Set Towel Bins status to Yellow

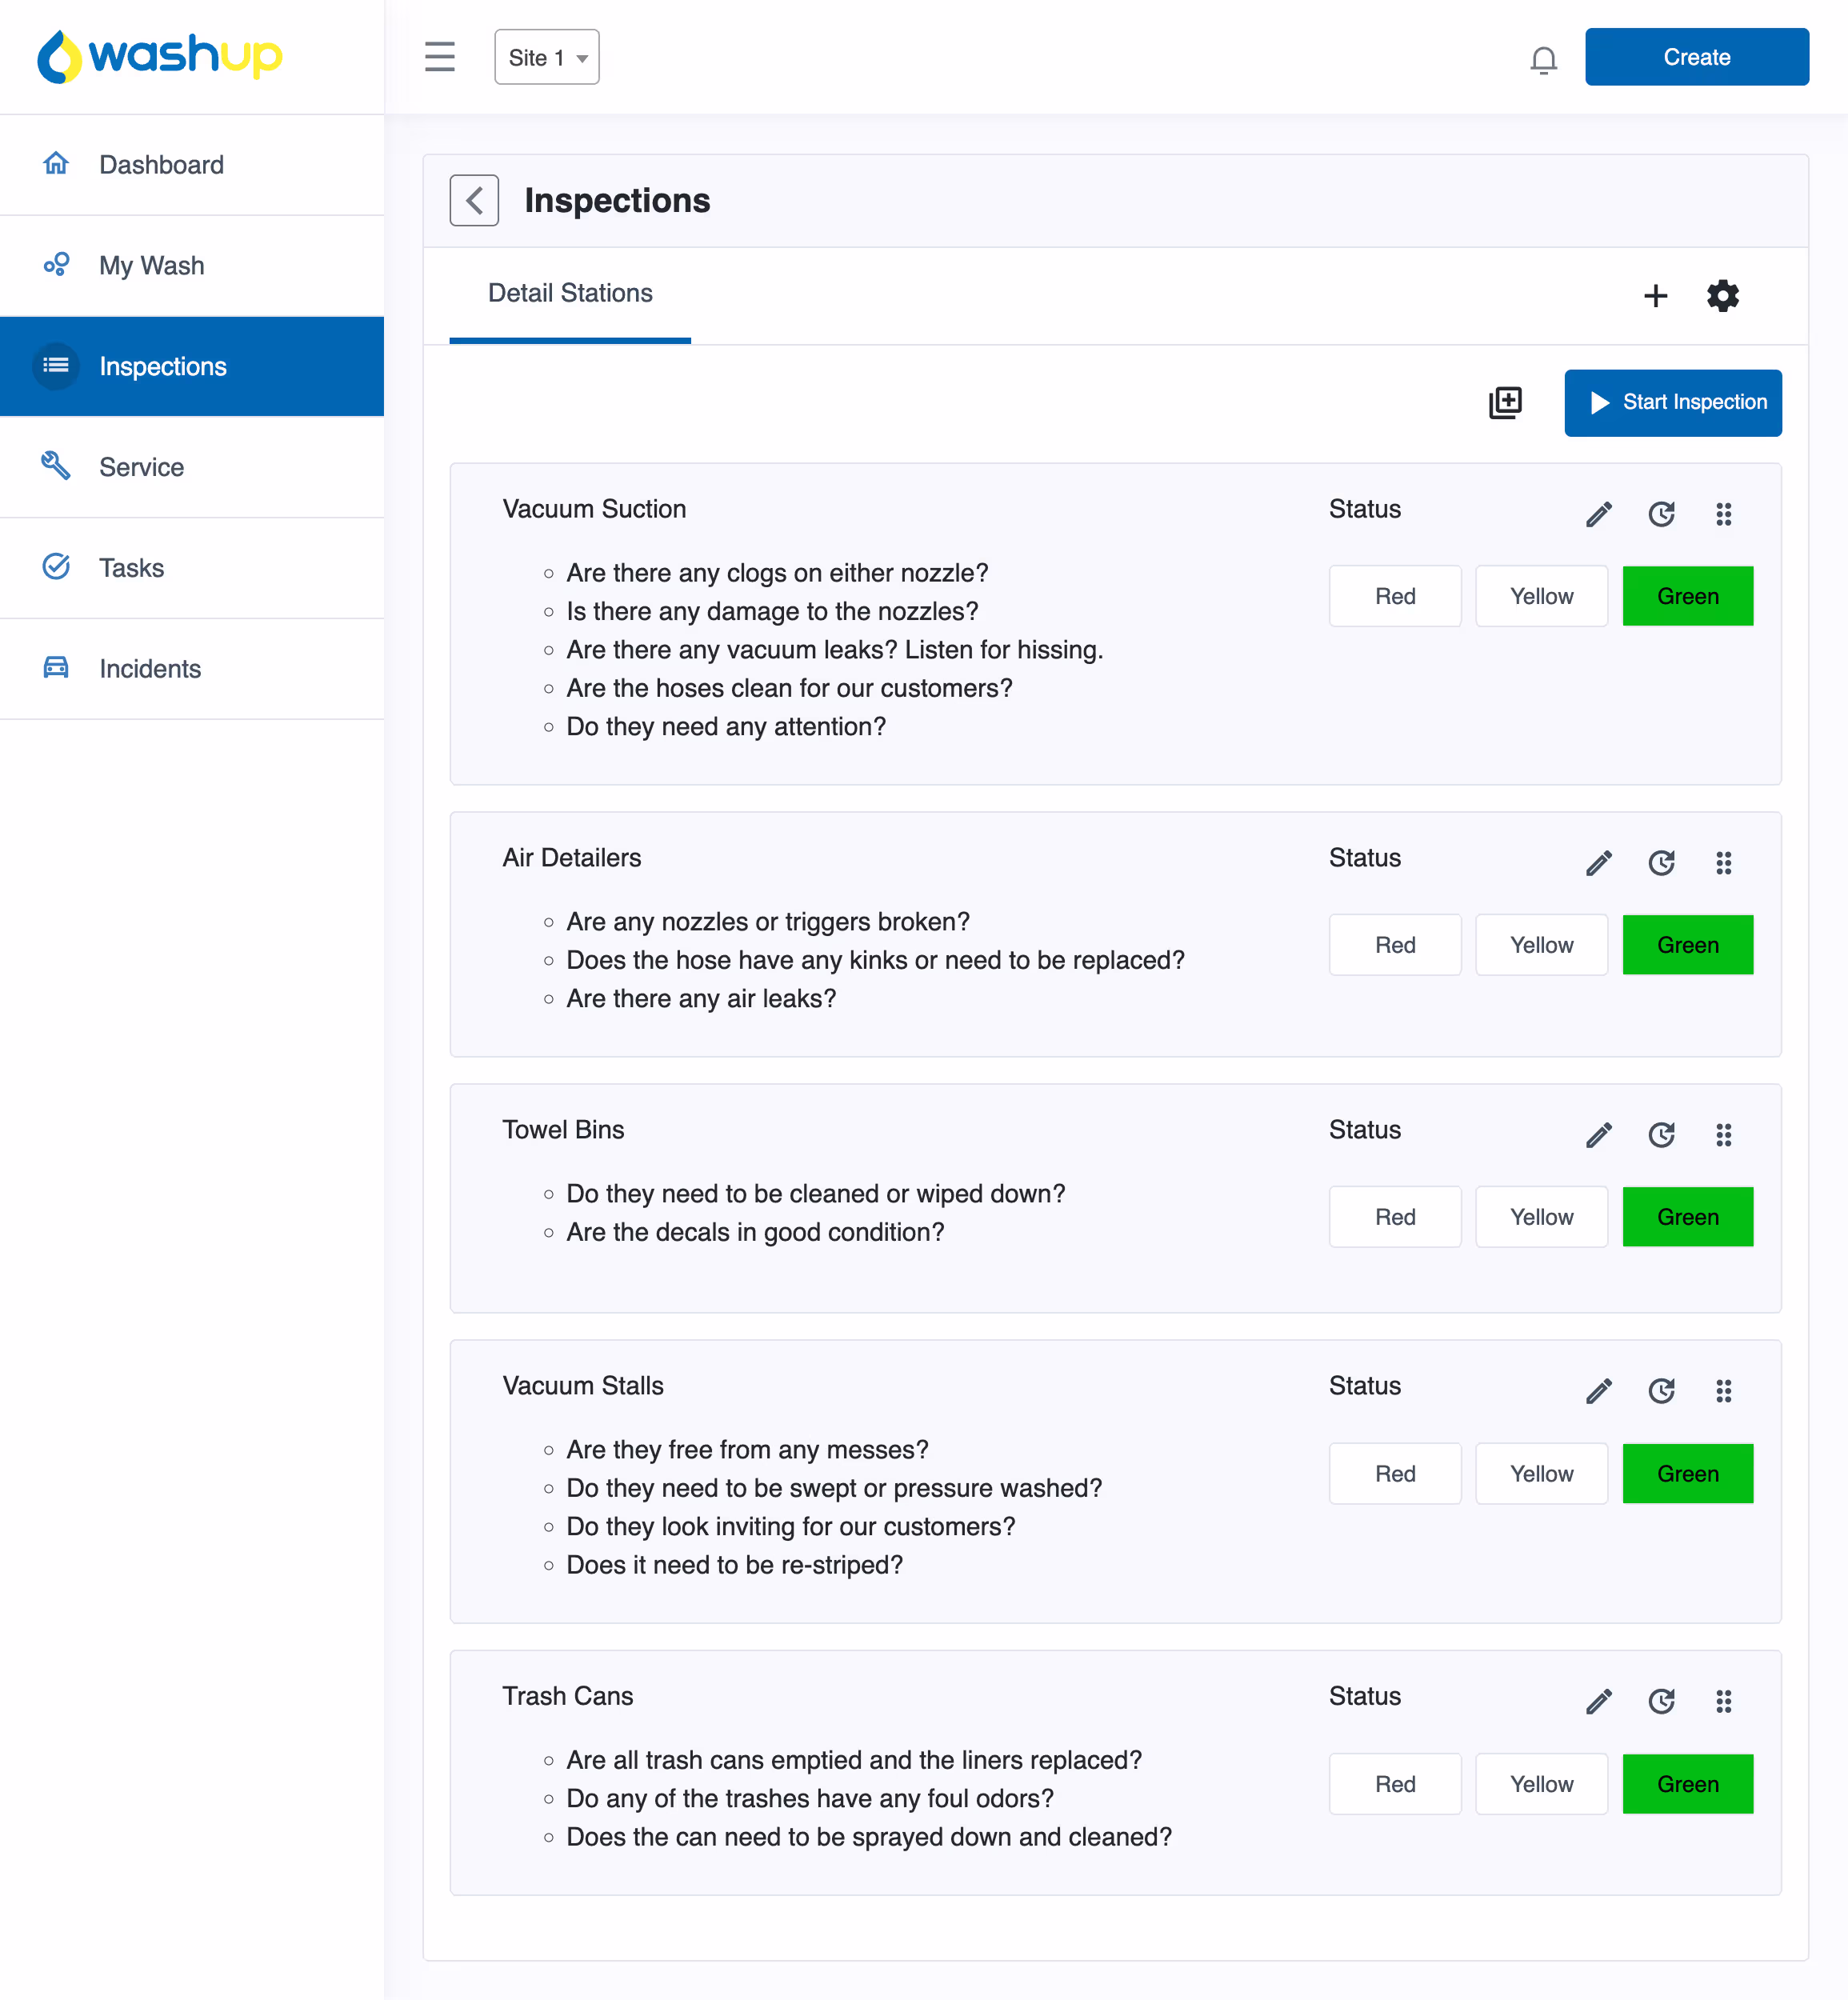(x=1541, y=1217)
